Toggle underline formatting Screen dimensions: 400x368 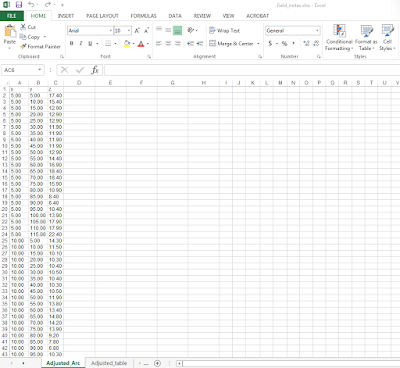tap(90, 43)
